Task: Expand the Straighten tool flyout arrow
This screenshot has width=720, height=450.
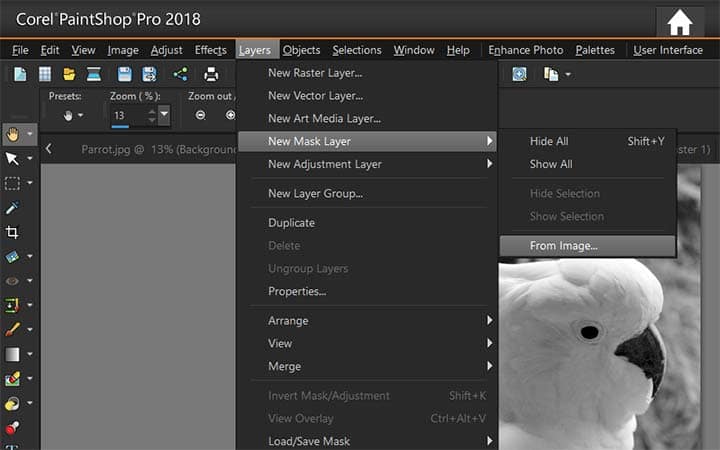Action: tap(30, 256)
